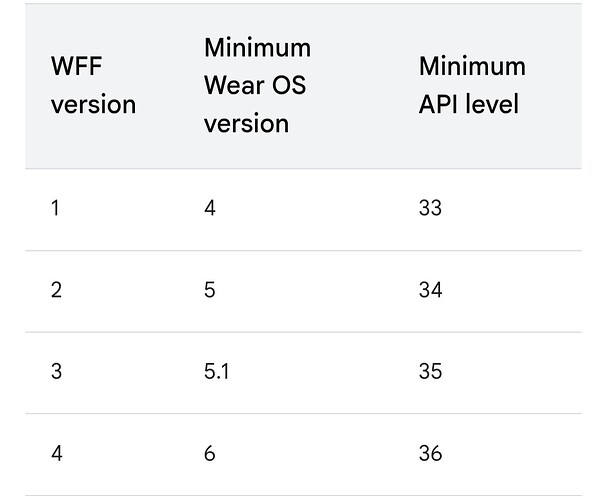
Task: Click the 'Minimum API level' column header
Action: (472, 86)
